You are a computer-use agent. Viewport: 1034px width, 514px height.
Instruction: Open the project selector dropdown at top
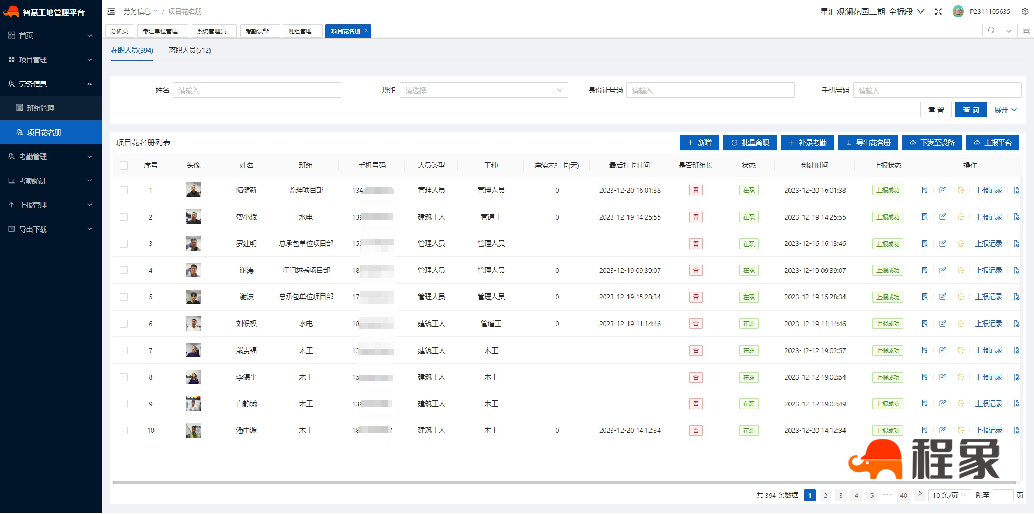[872, 12]
